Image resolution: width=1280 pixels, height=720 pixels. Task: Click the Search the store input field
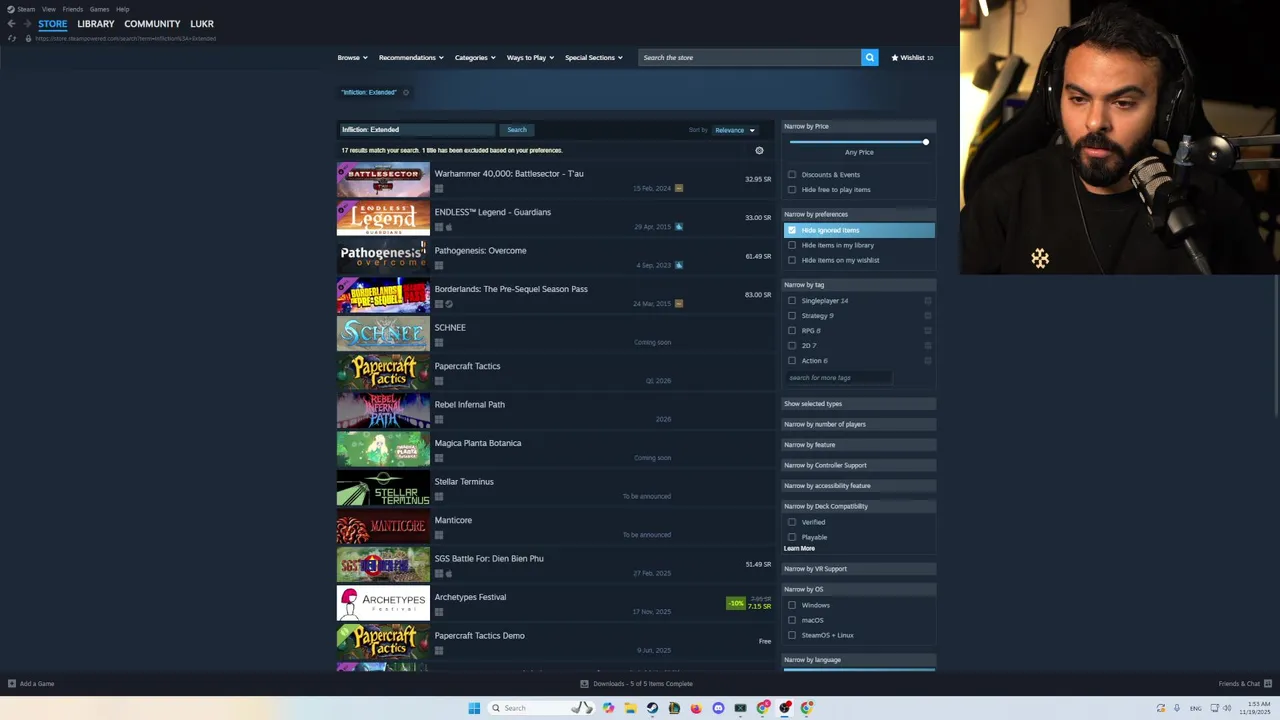point(750,57)
